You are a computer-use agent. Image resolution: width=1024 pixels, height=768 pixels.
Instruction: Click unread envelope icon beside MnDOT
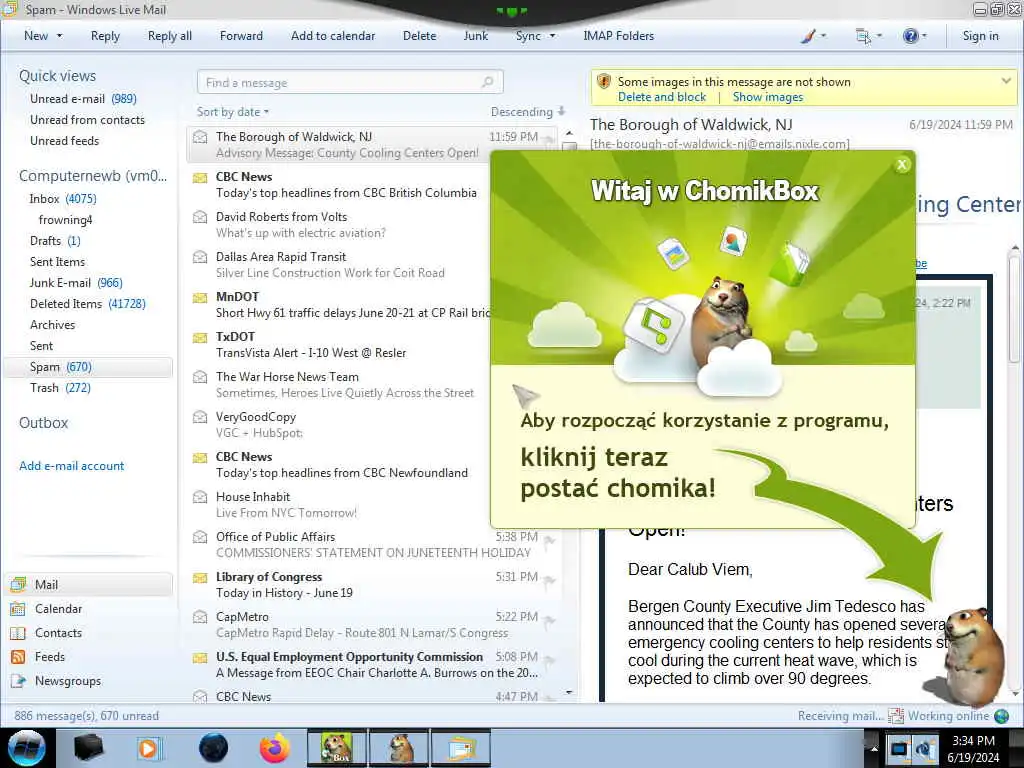coord(200,297)
